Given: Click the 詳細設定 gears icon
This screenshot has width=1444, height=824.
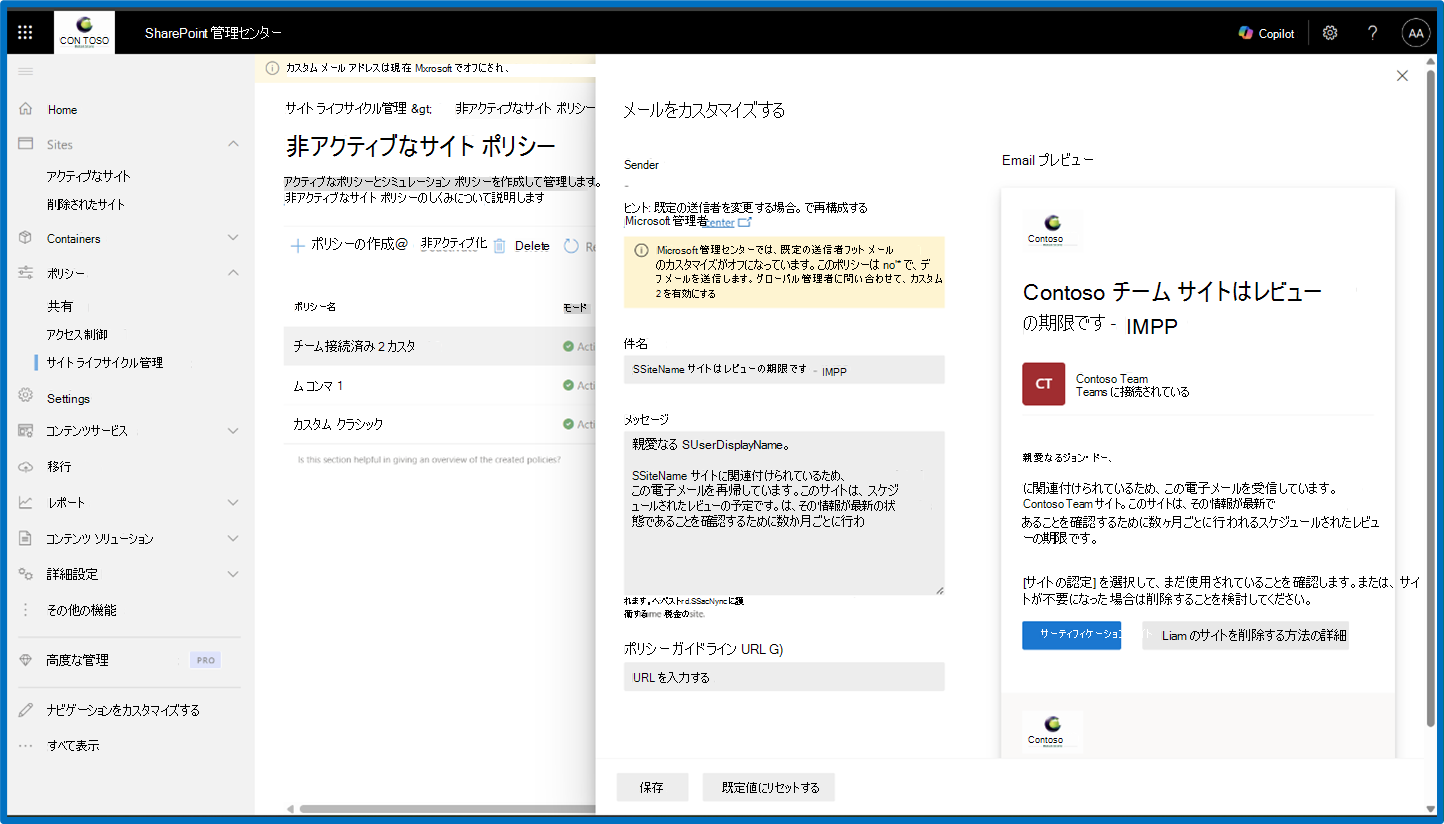Looking at the screenshot, I should point(26,574).
